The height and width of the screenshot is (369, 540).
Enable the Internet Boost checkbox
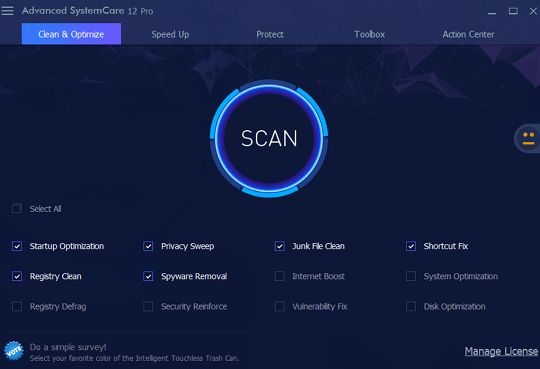(x=280, y=276)
